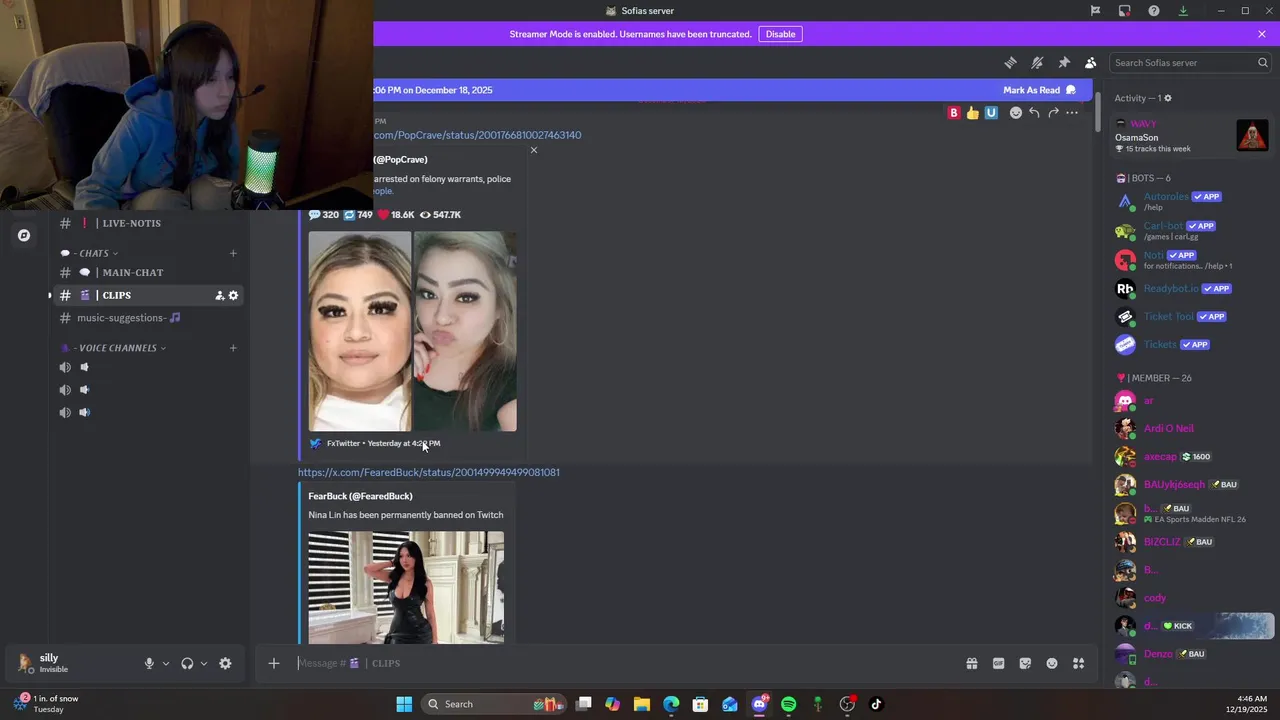Toggle the headphones deafen button
Viewport: 1280px width, 720px height.
click(187, 663)
